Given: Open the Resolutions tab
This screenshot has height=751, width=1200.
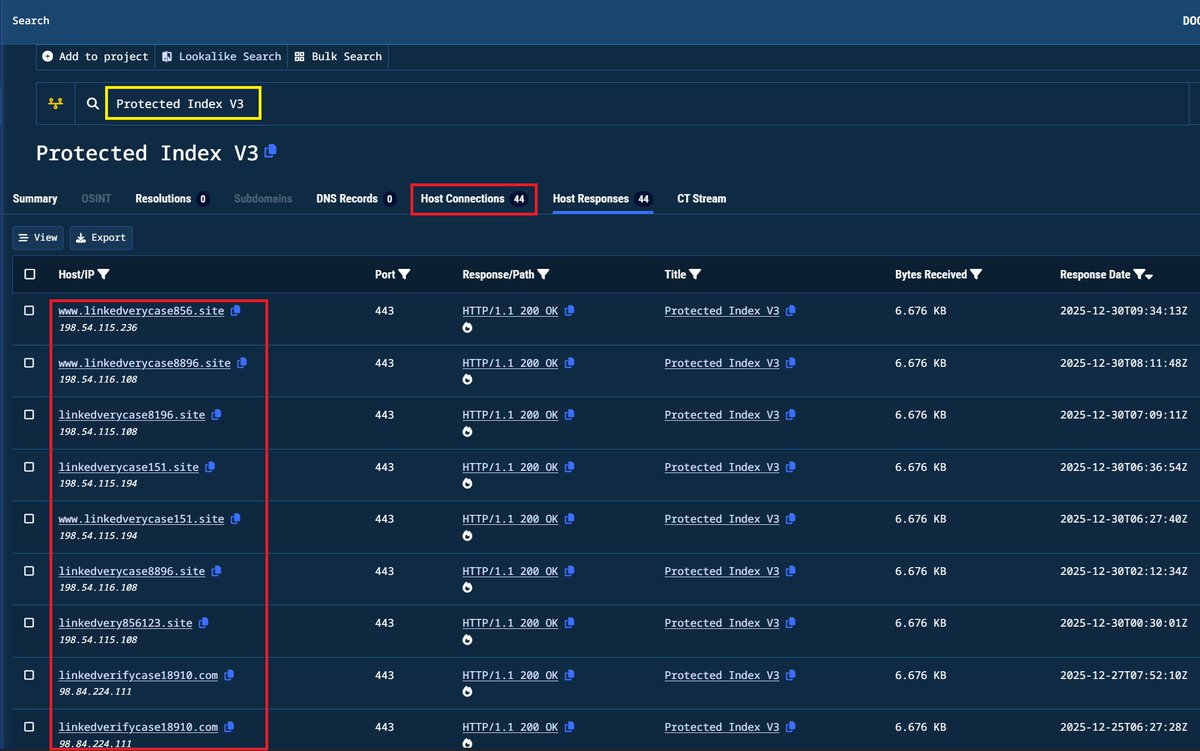Looking at the screenshot, I should (172, 198).
